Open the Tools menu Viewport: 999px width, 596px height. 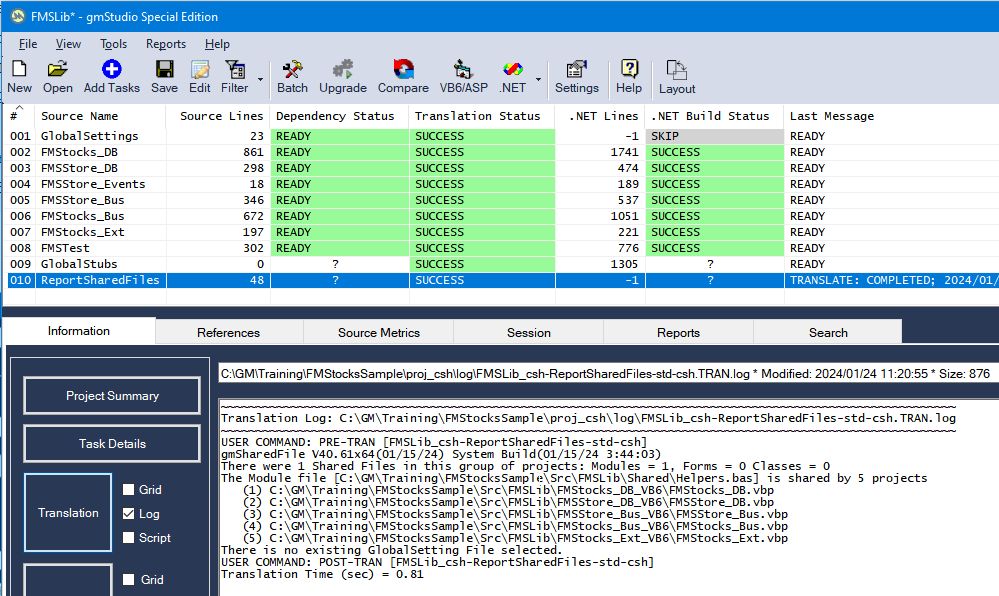(113, 44)
